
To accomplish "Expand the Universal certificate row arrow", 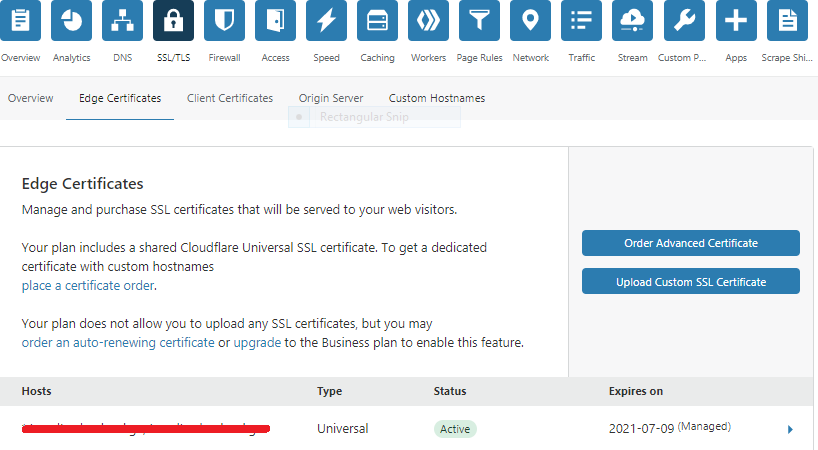I will [790, 429].
